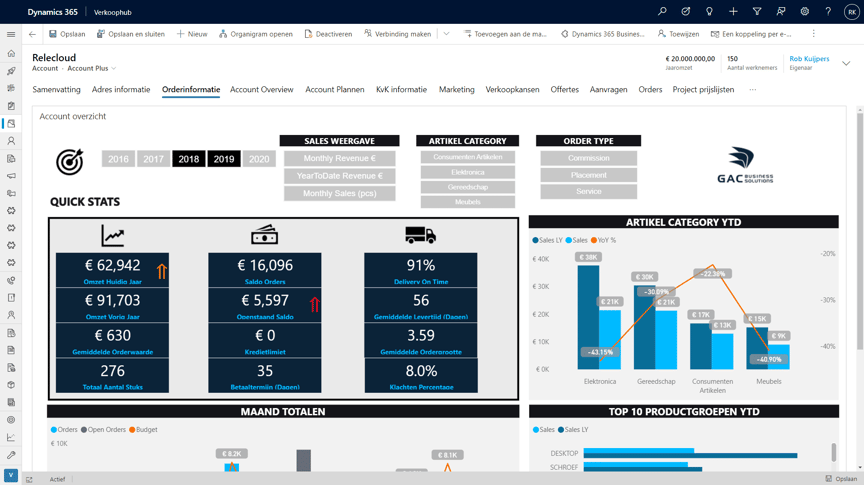Filter by Commission order type
The height and width of the screenshot is (485, 864).
[588, 158]
